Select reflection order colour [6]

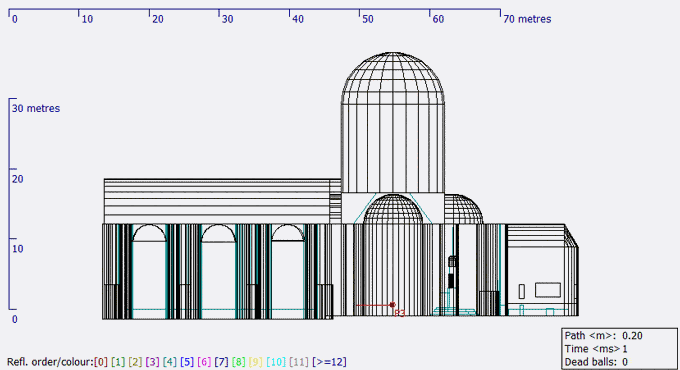[204, 362]
